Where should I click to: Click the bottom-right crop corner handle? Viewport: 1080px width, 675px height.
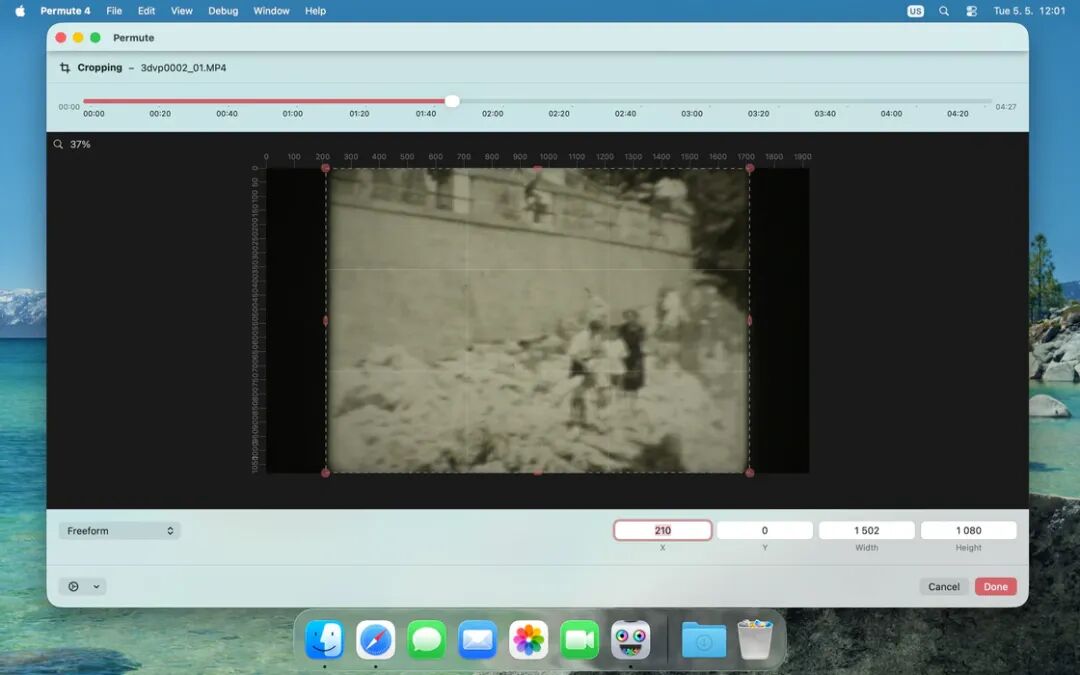(x=749, y=472)
